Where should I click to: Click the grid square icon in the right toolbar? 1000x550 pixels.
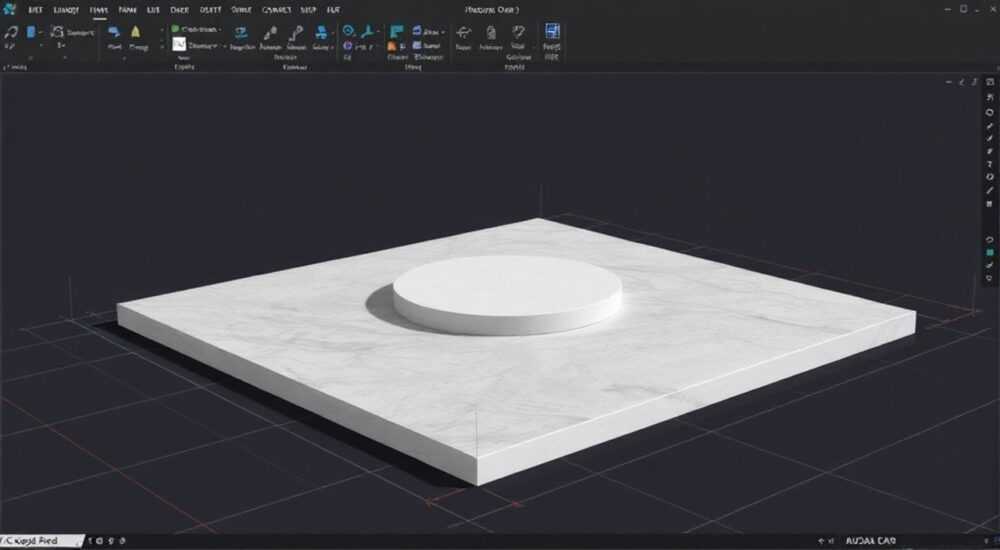click(x=990, y=204)
